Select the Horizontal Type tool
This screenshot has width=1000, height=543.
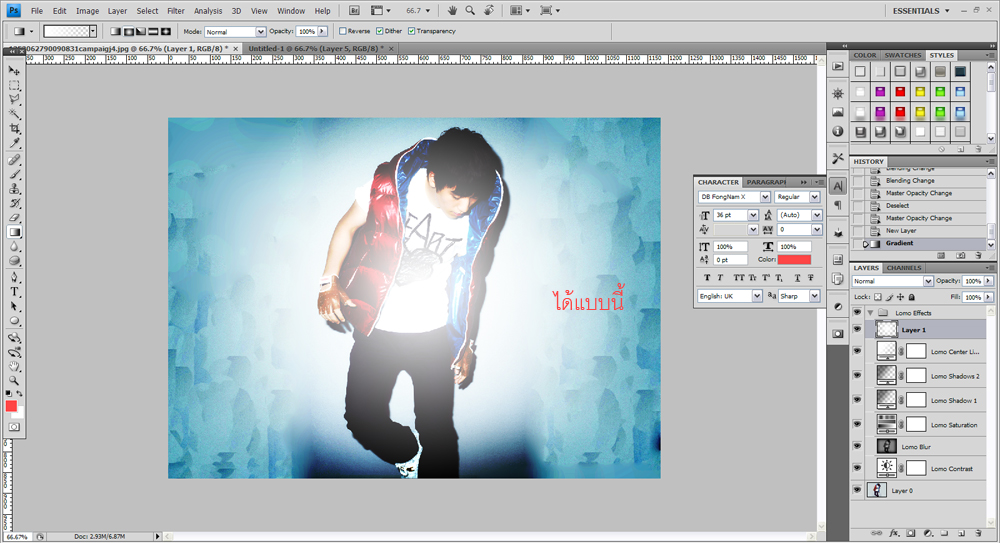pyautogui.click(x=14, y=292)
